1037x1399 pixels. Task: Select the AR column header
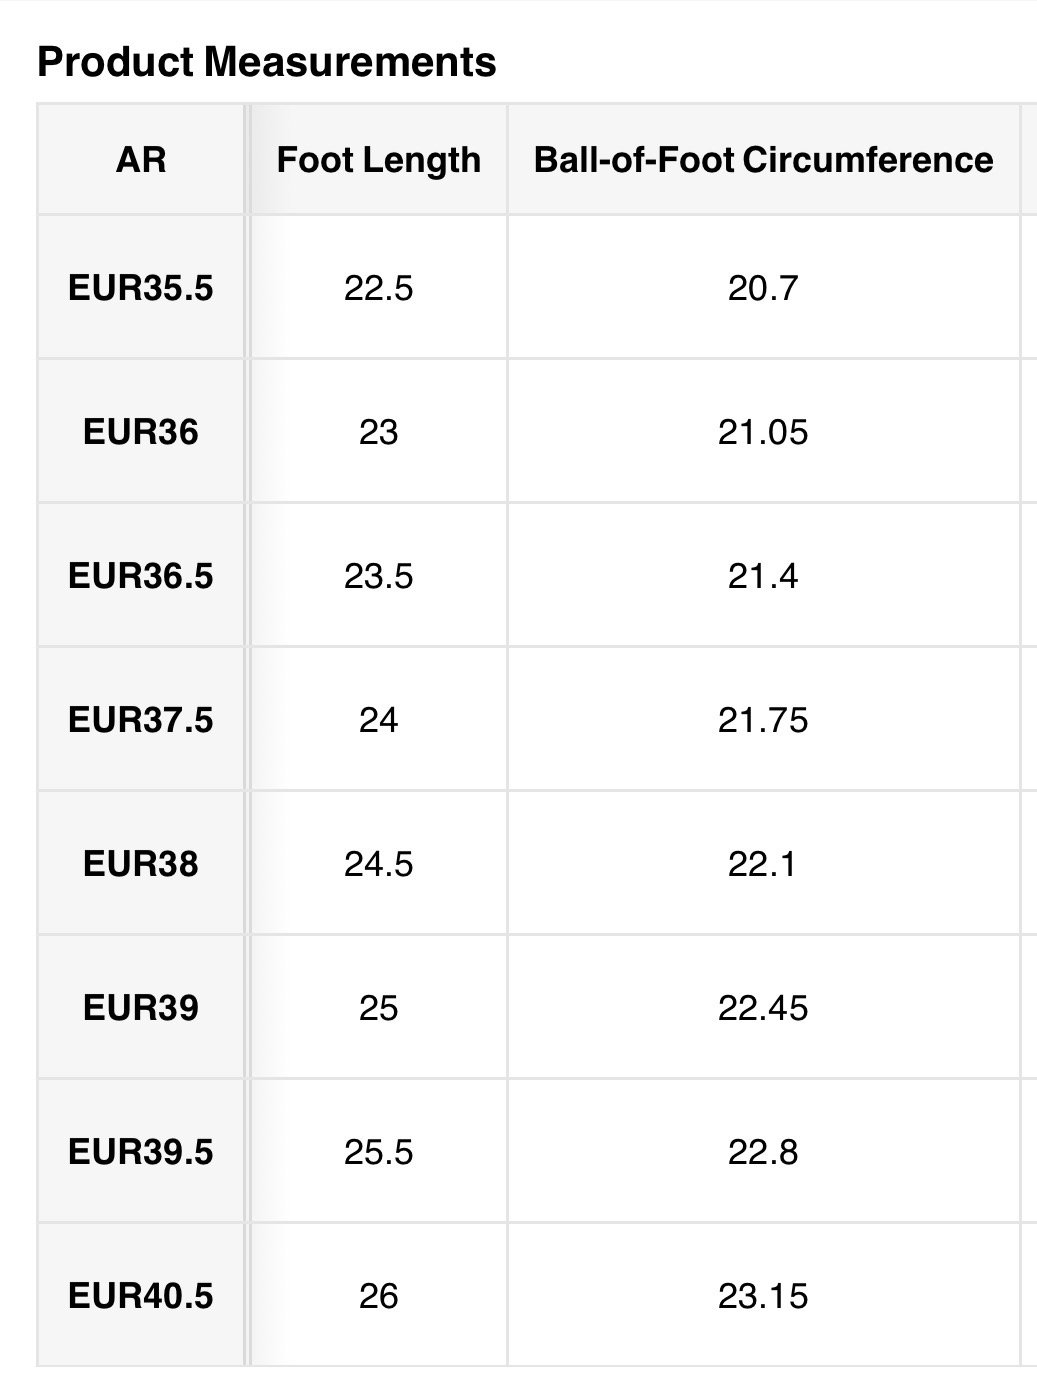click(x=141, y=160)
